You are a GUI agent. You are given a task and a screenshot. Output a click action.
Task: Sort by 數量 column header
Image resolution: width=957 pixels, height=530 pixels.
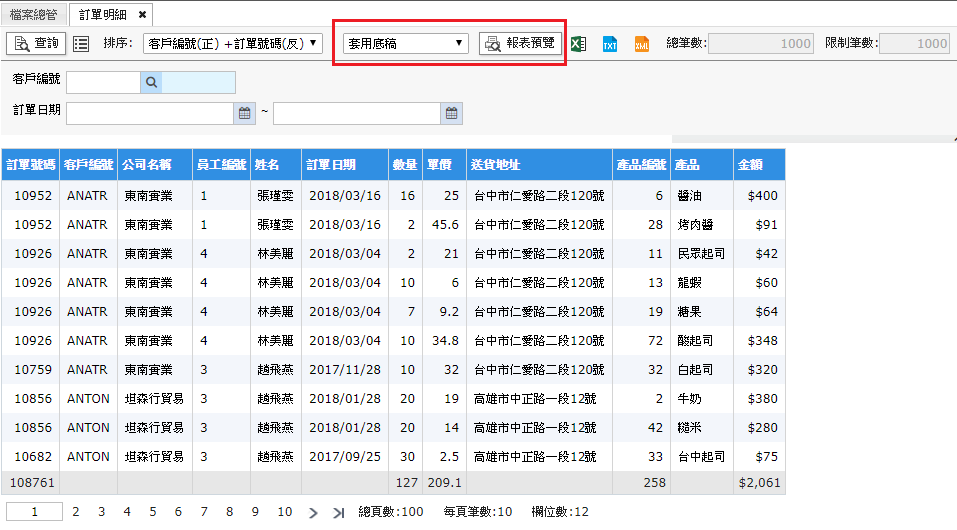405,165
